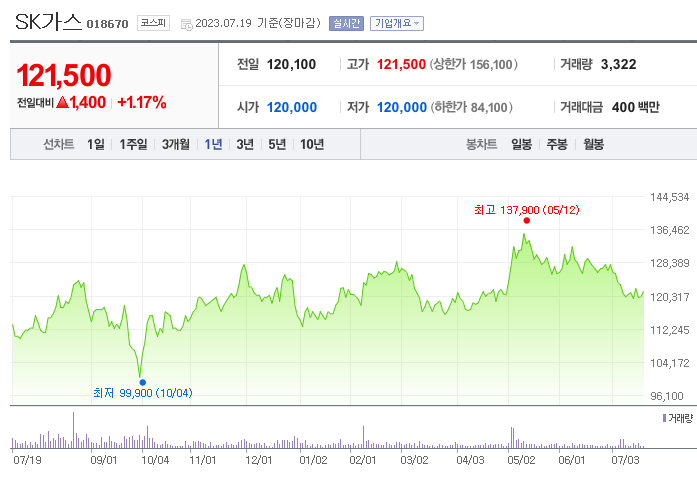Click the 2023.07.19 기준(장마감) date text
The width and height of the screenshot is (697, 478).
[258, 23]
